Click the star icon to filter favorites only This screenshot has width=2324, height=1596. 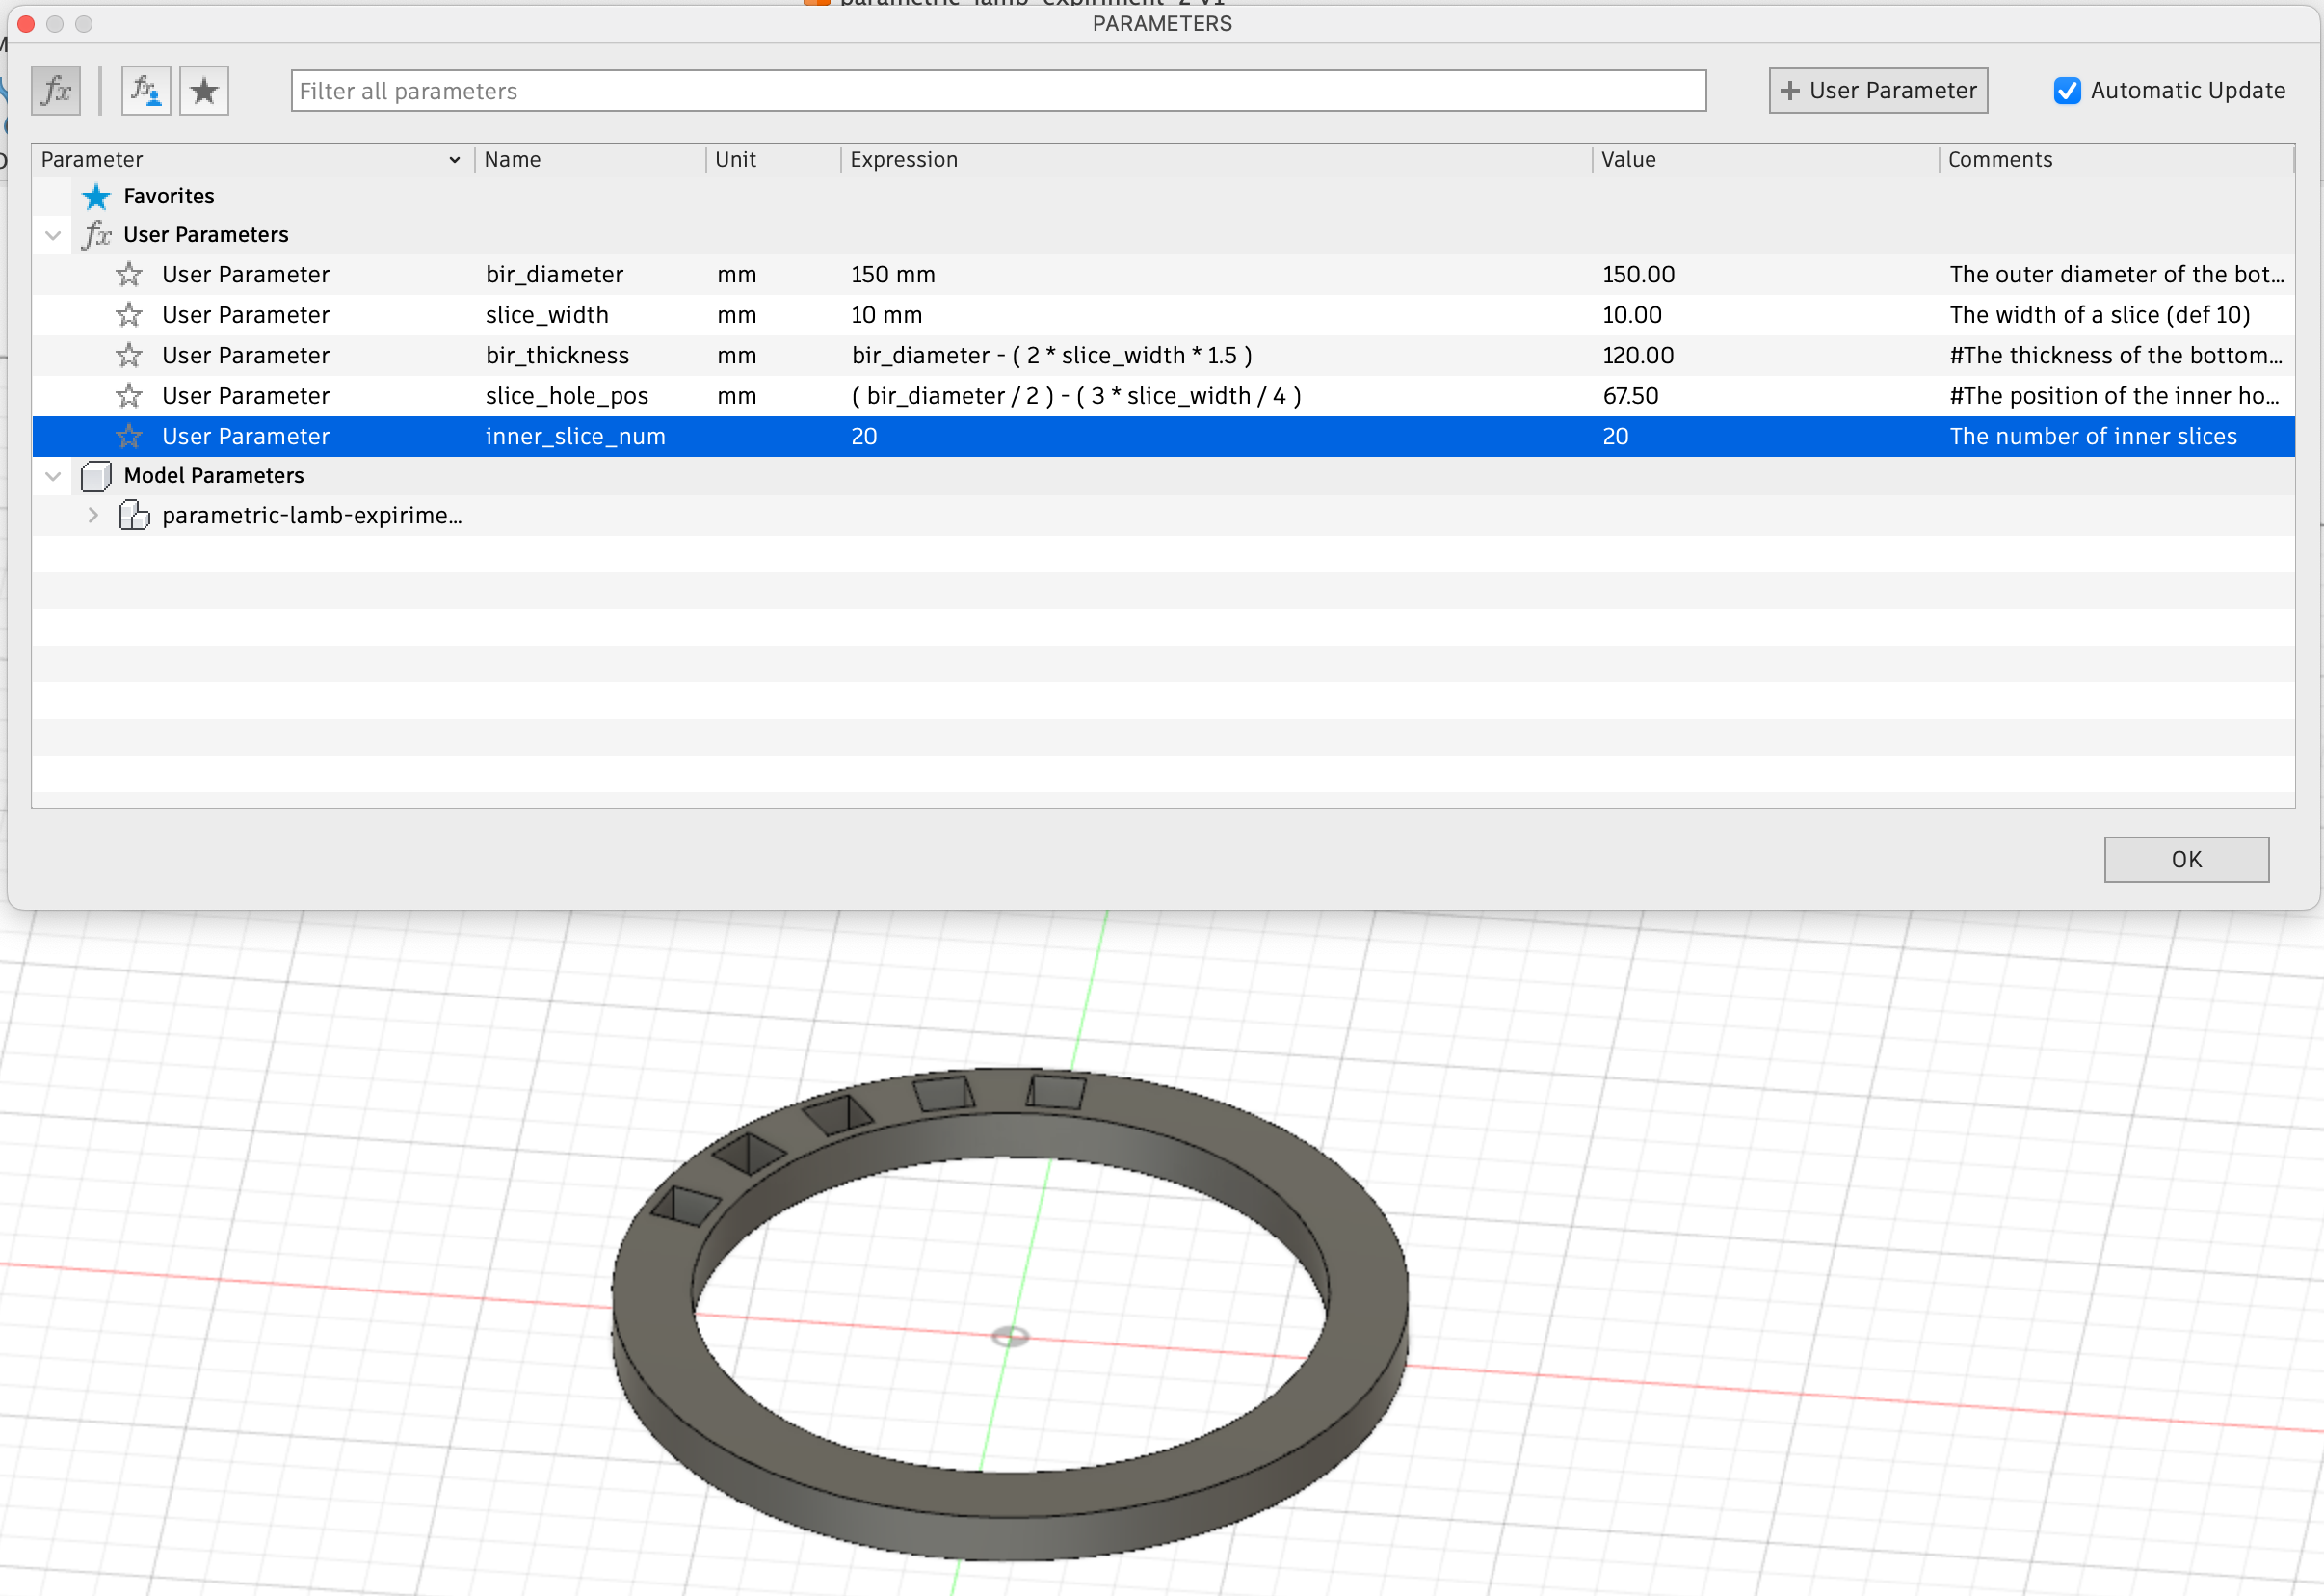pos(204,90)
